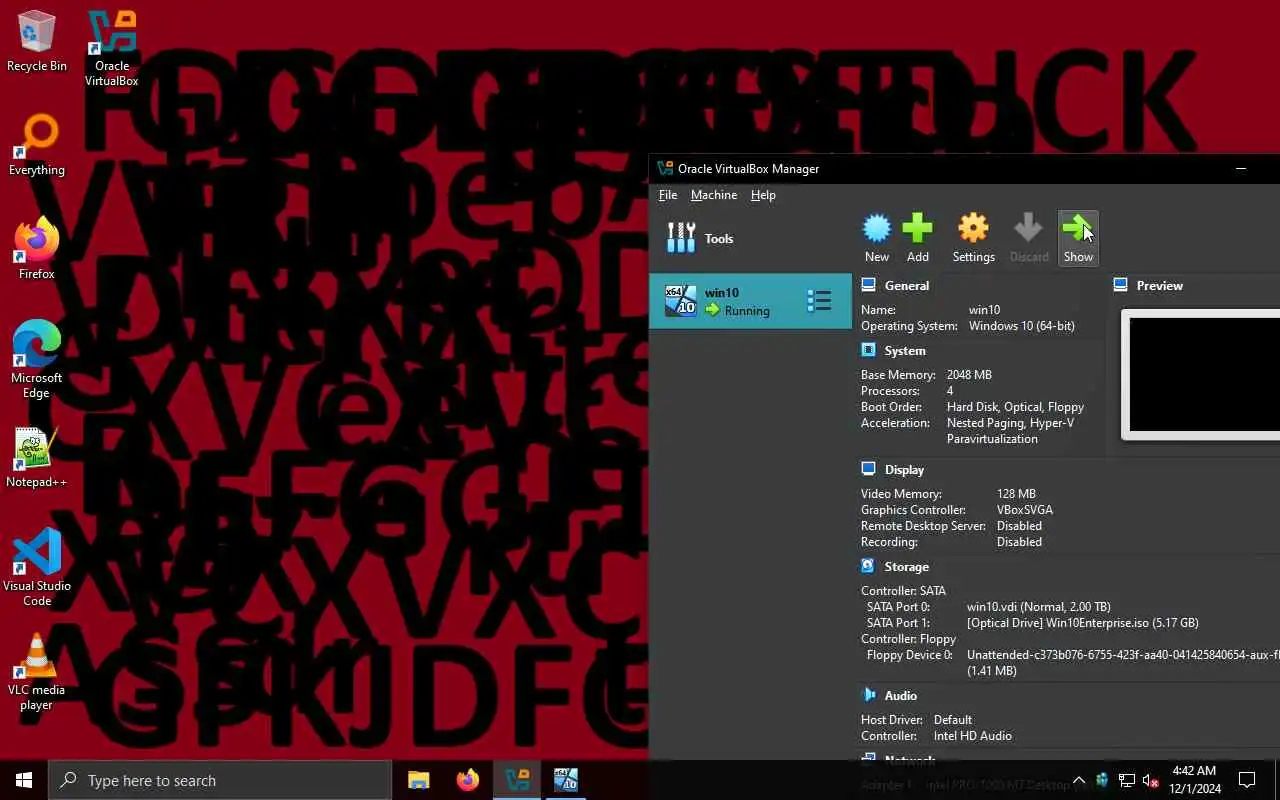Click the Audio speaker section icon
The height and width of the screenshot is (800, 1280).
tap(868, 695)
